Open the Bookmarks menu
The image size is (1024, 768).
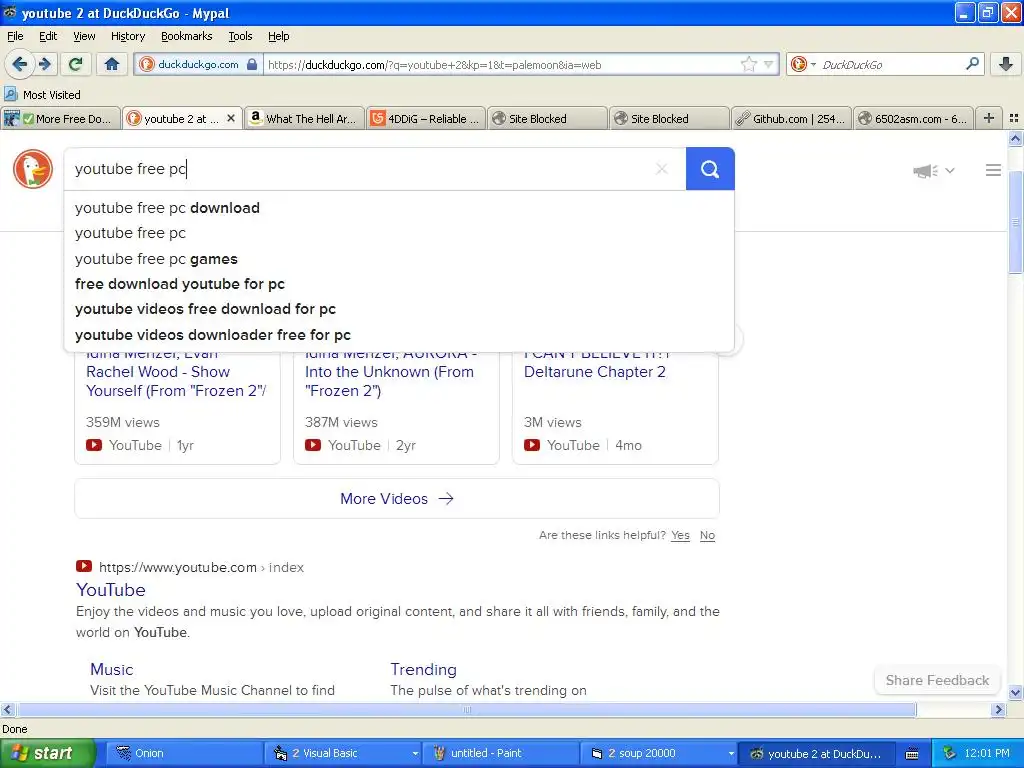click(x=186, y=36)
